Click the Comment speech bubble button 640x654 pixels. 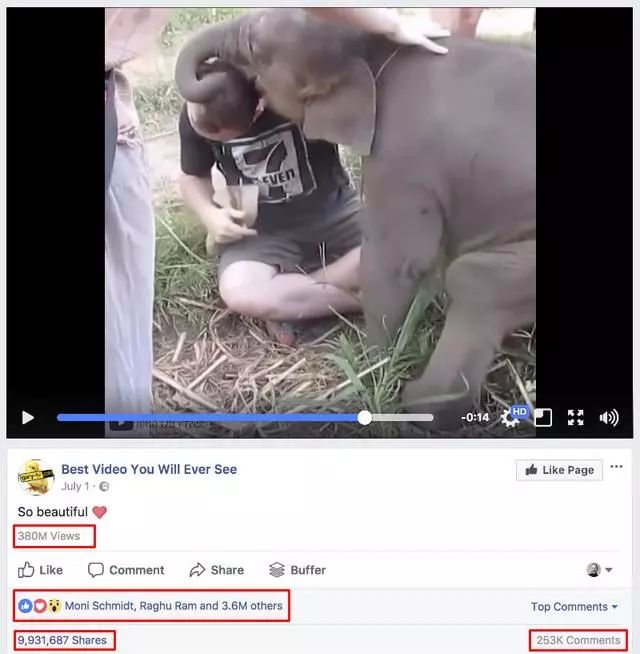click(126, 570)
